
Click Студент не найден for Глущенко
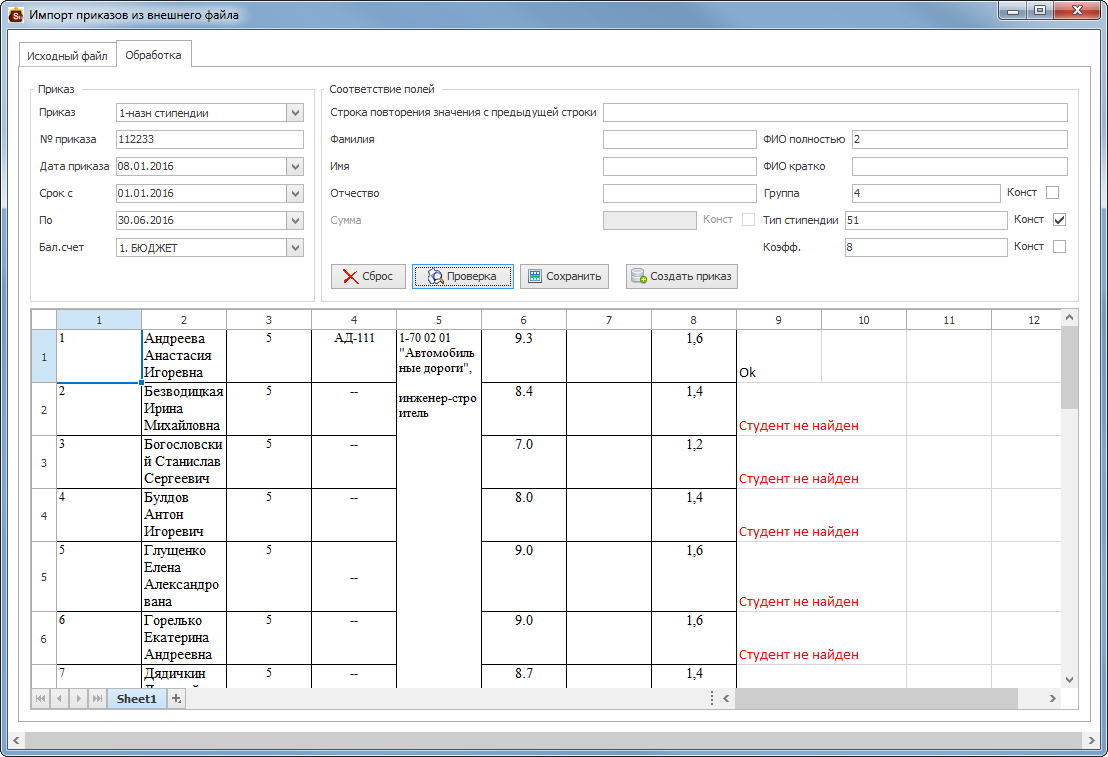point(798,602)
